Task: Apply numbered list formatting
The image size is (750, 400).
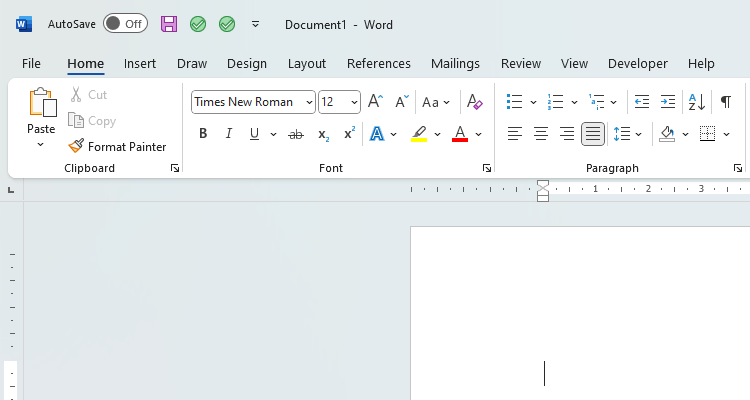Action: [556, 101]
